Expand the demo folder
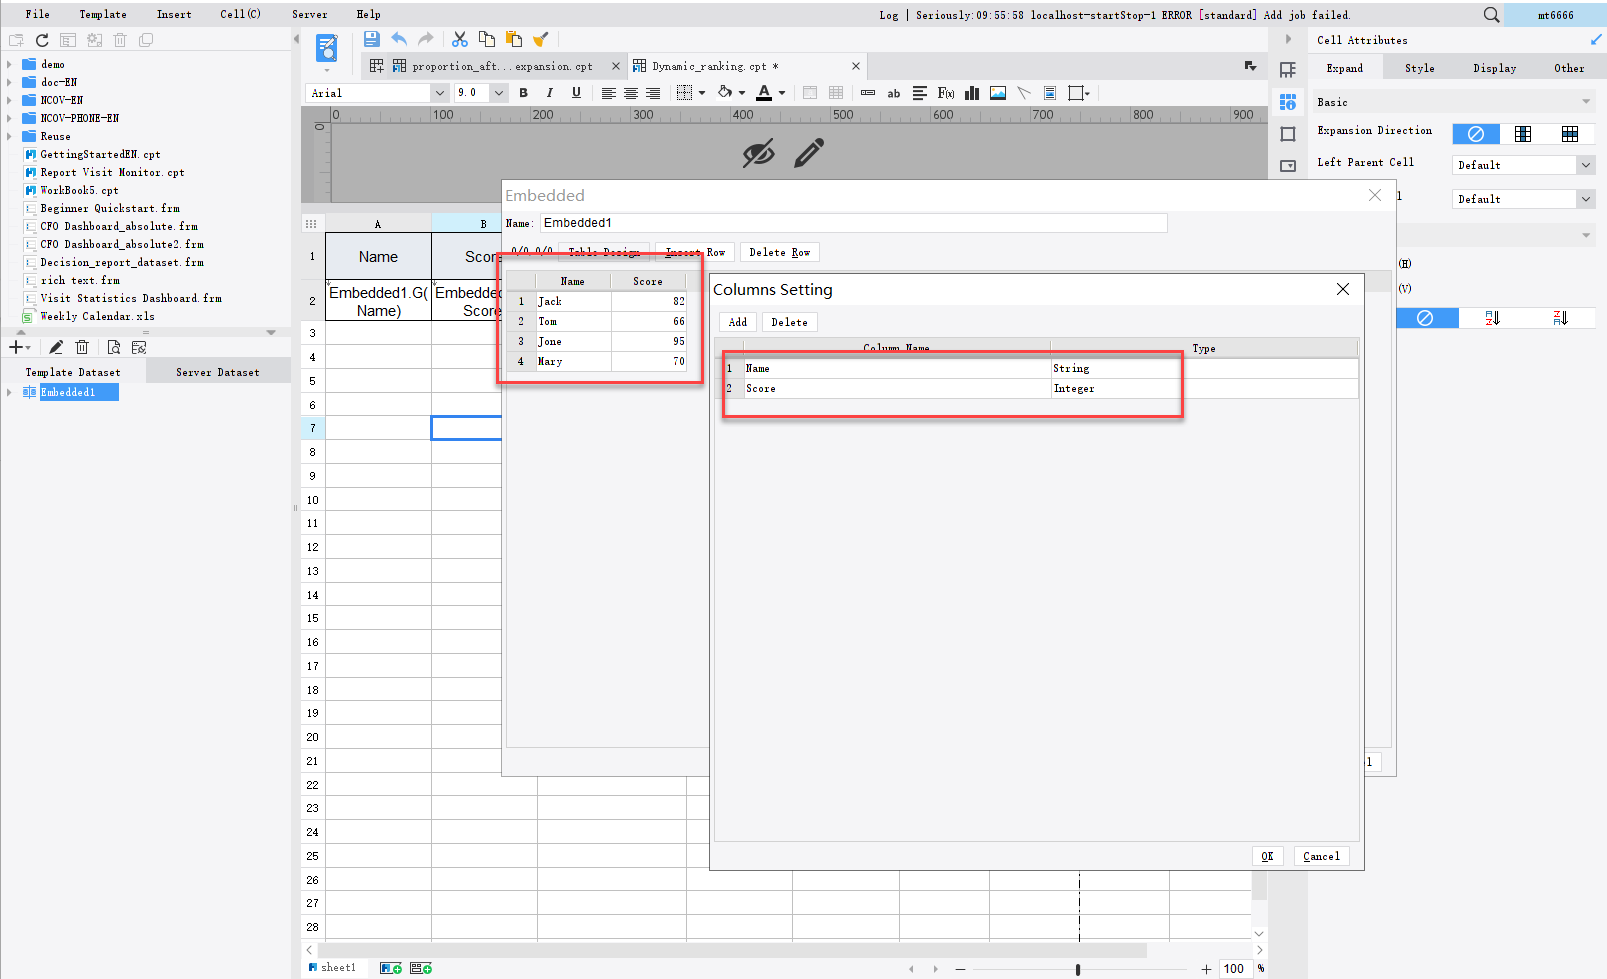This screenshot has height=979, width=1607. [9, 64]
